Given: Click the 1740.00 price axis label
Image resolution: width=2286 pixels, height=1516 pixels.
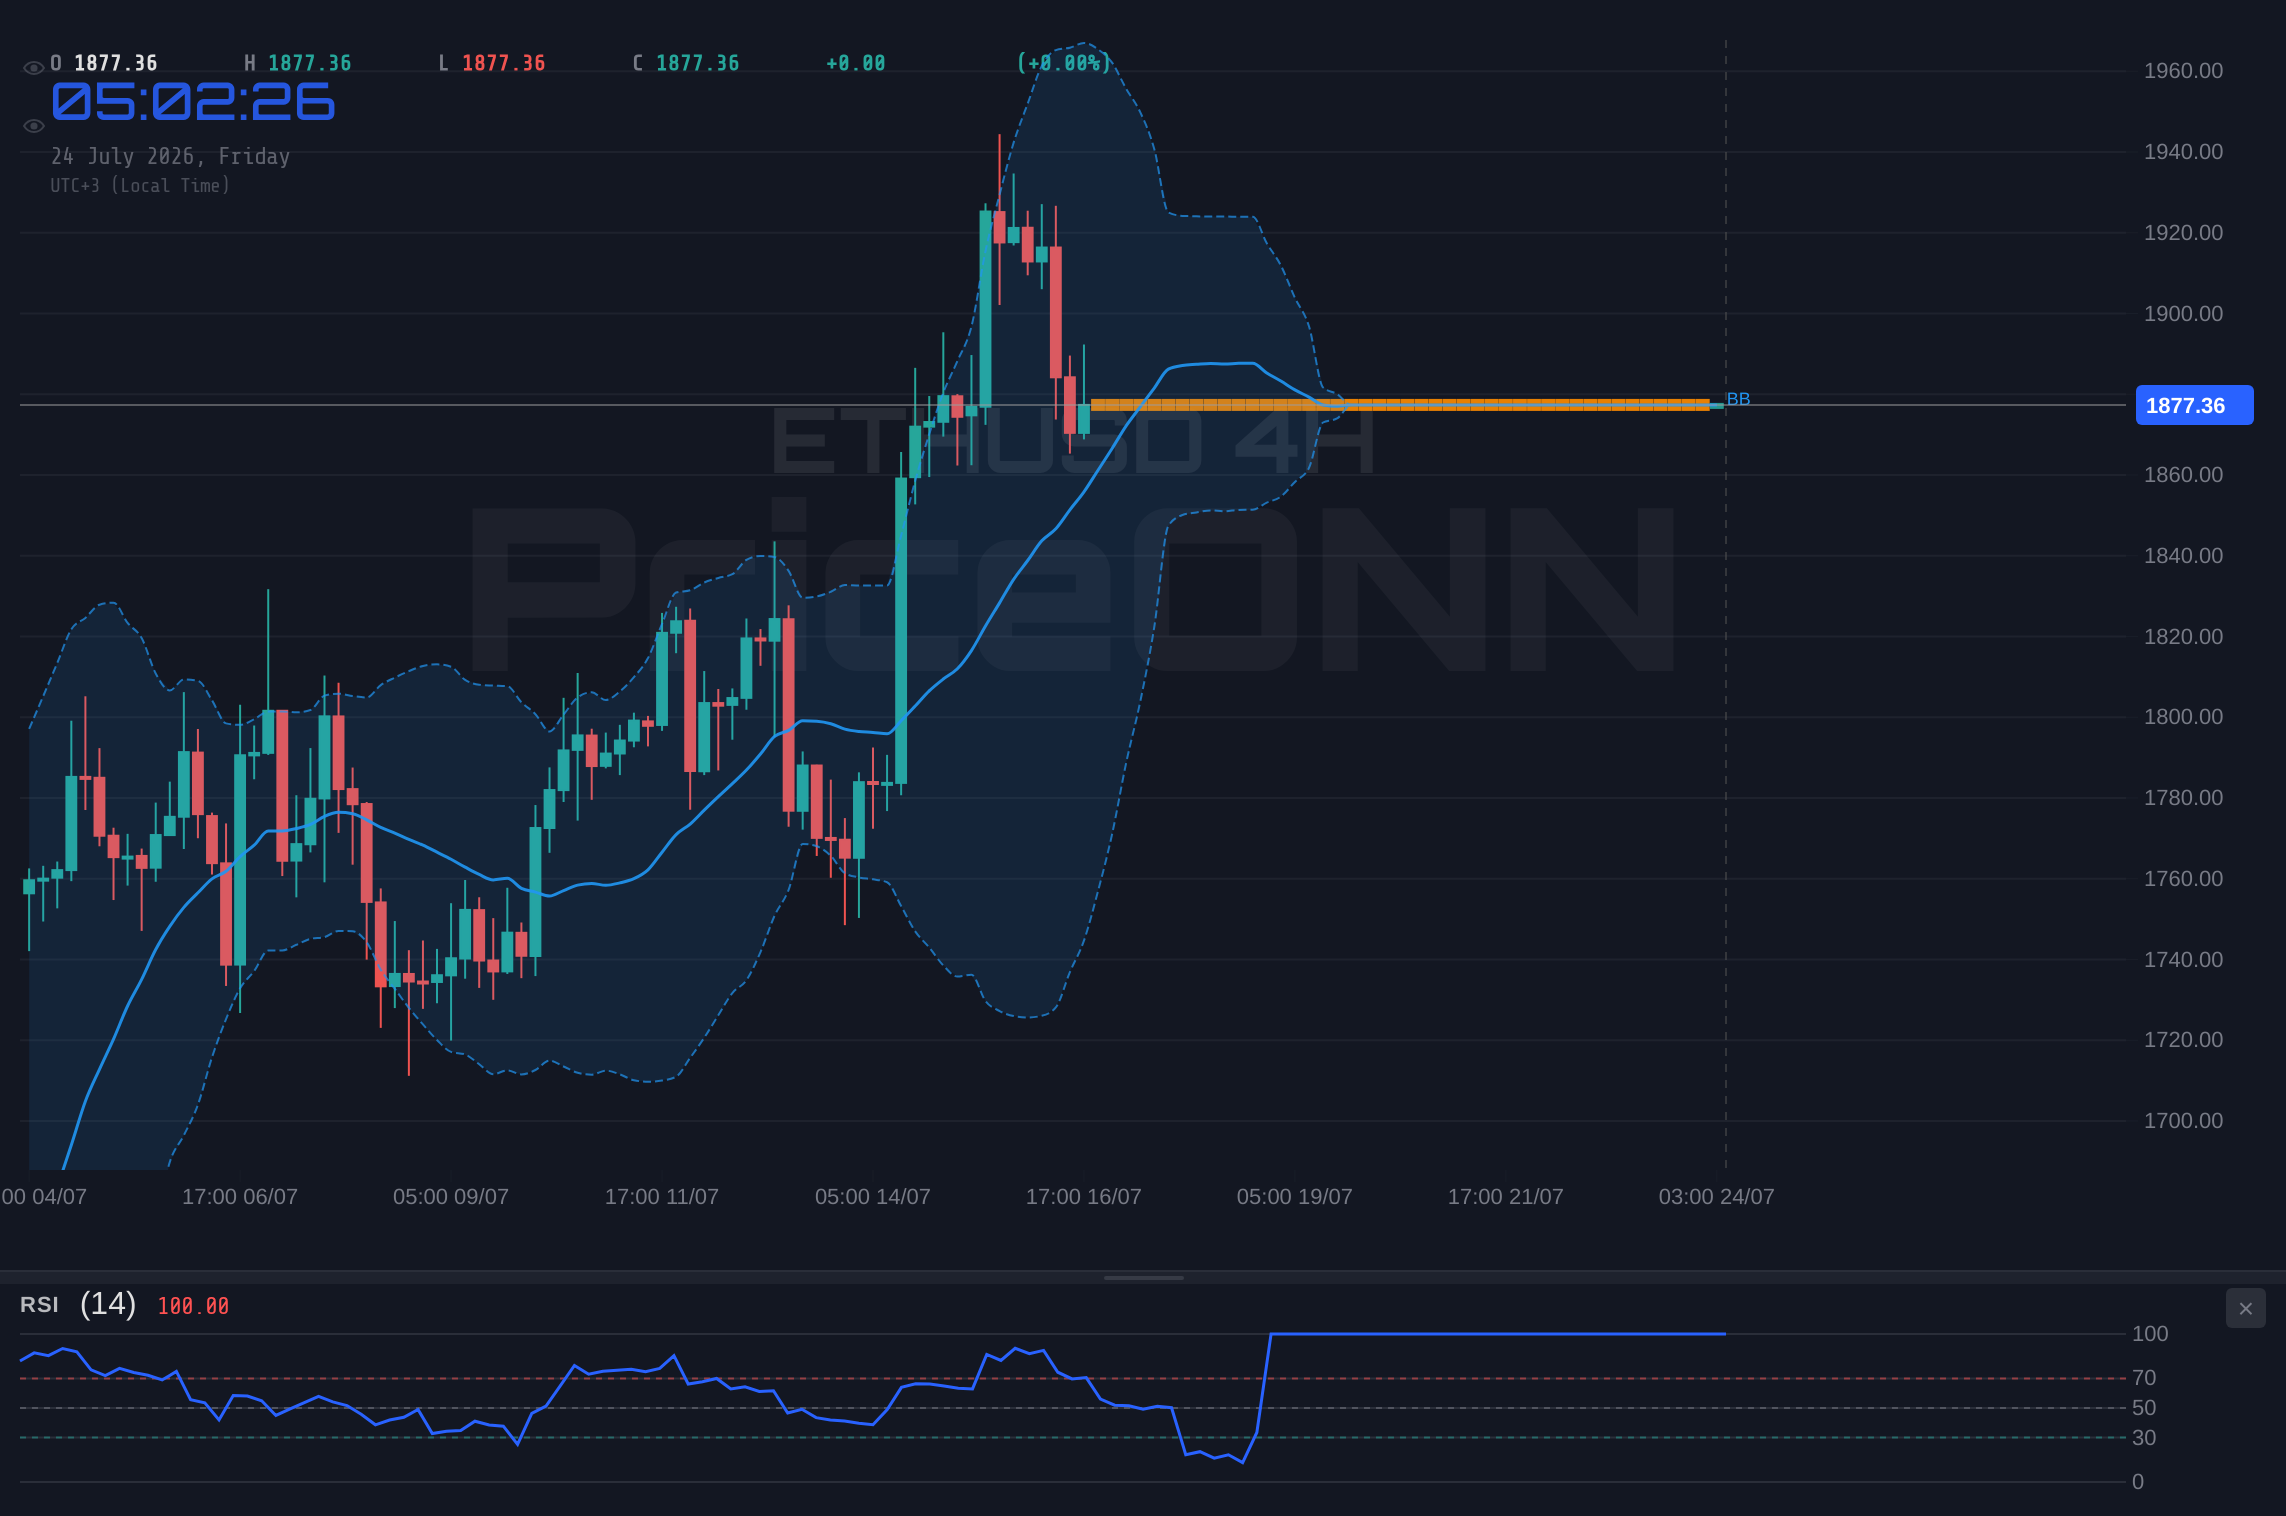Looking at the screenshot, I should [2183, 960].
